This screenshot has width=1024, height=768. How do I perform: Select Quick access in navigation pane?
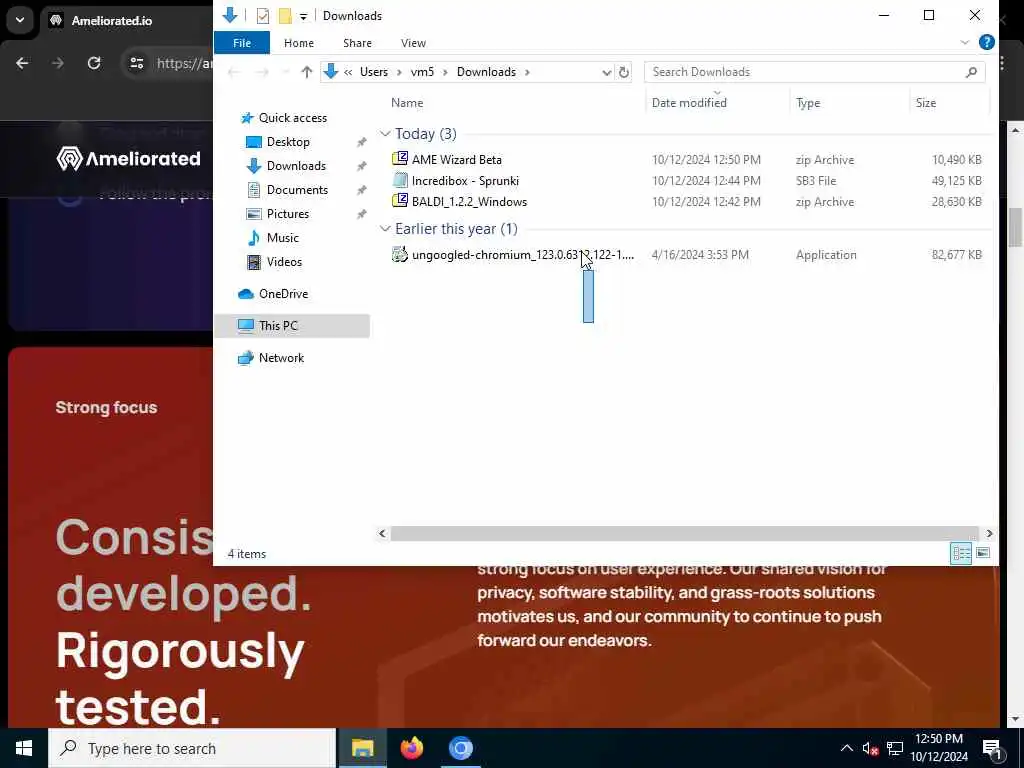(293, 118)
